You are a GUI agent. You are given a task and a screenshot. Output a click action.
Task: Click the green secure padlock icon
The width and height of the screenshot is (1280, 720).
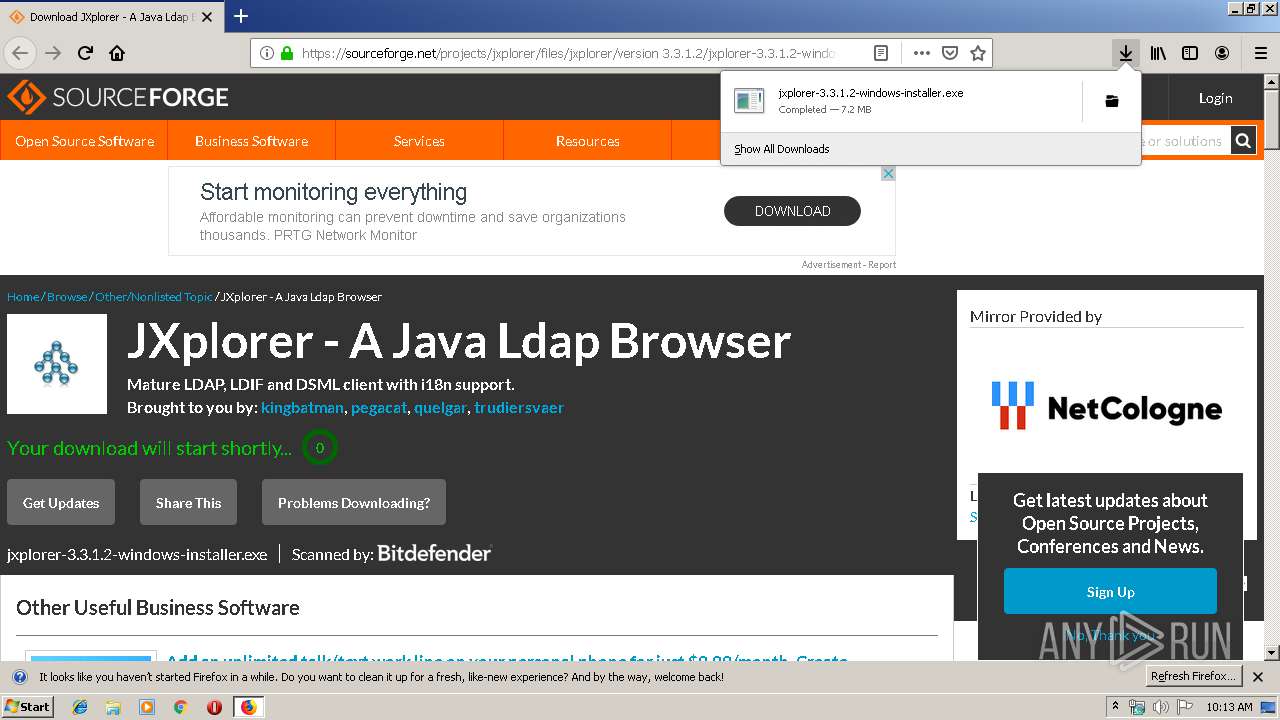[x=287, y=53]
